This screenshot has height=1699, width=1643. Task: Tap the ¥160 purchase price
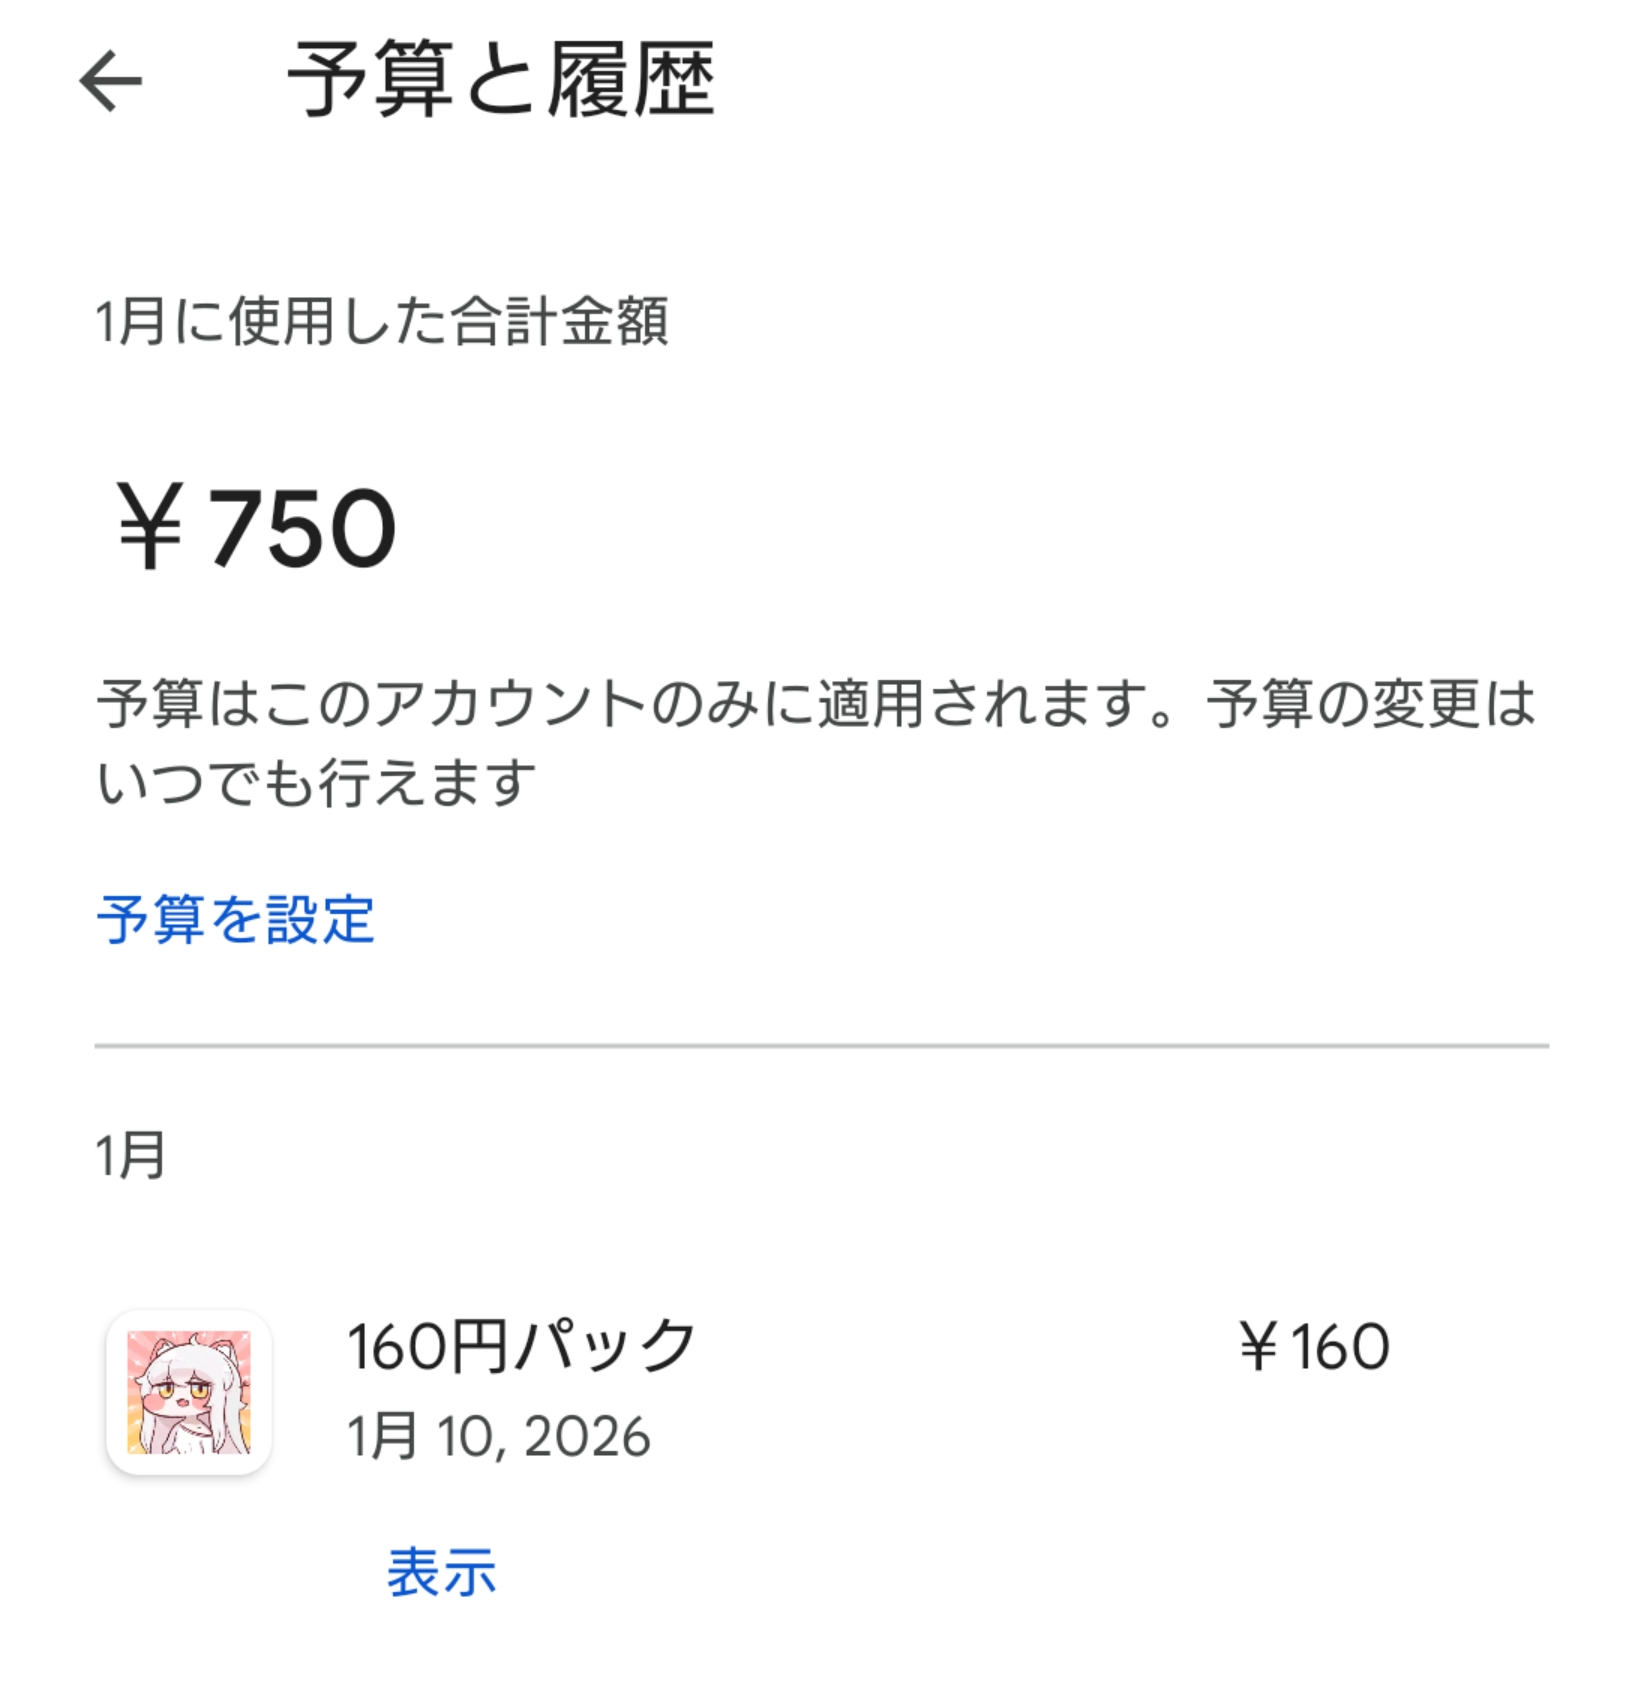coord(1313,1347)
